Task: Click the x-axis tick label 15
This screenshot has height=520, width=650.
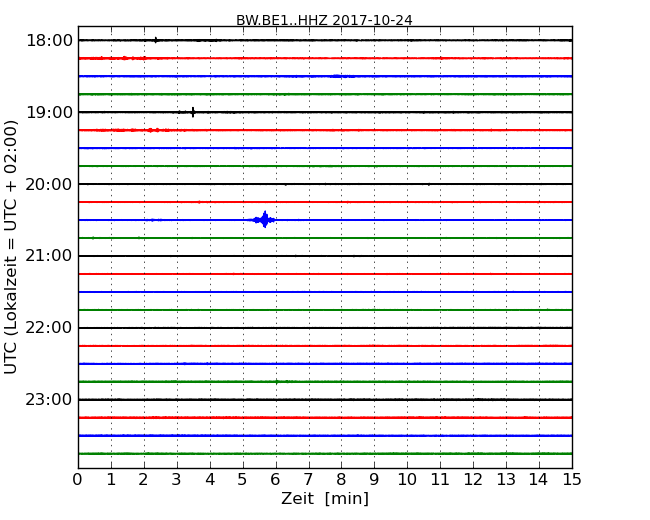Action: tap(572, 479)
